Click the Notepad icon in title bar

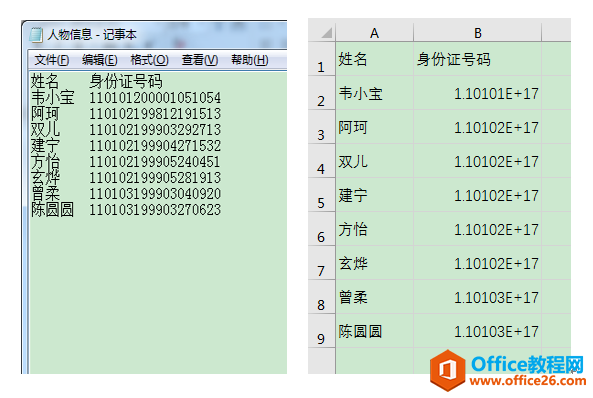(36, 34)
